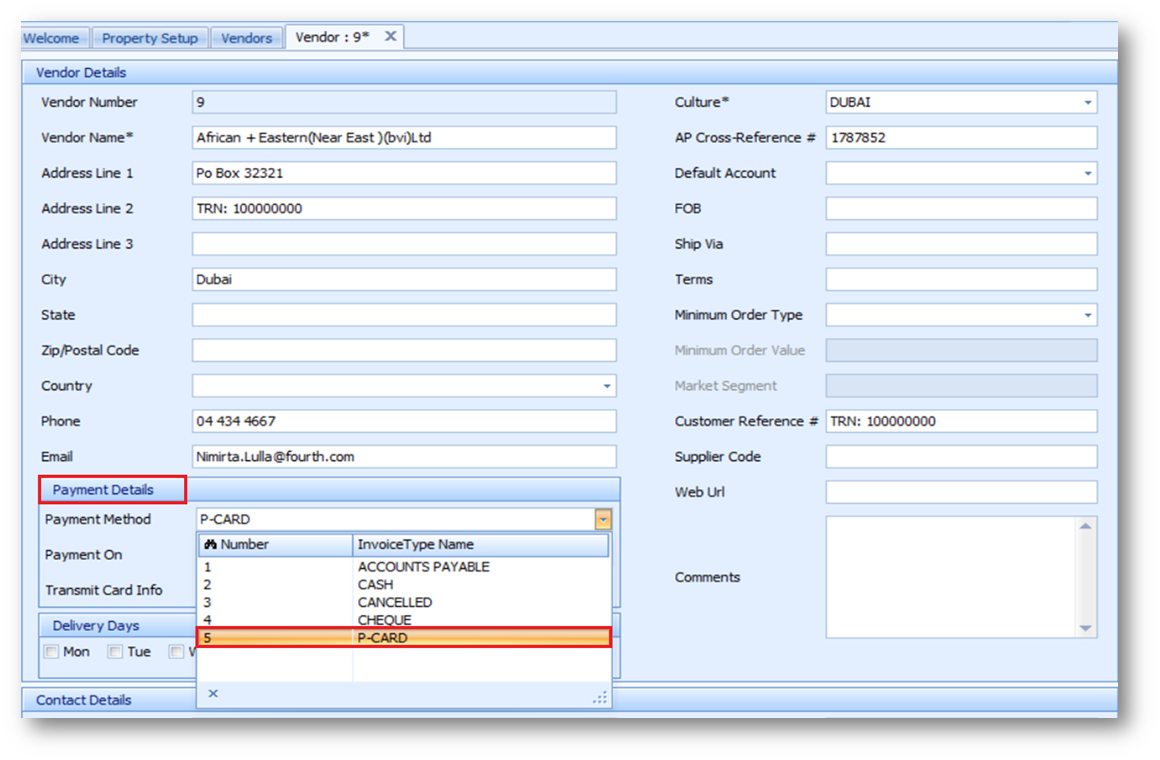1160x760 pixels.
Task: Switch to the Property Setup tab
Action: coord(150,38)
